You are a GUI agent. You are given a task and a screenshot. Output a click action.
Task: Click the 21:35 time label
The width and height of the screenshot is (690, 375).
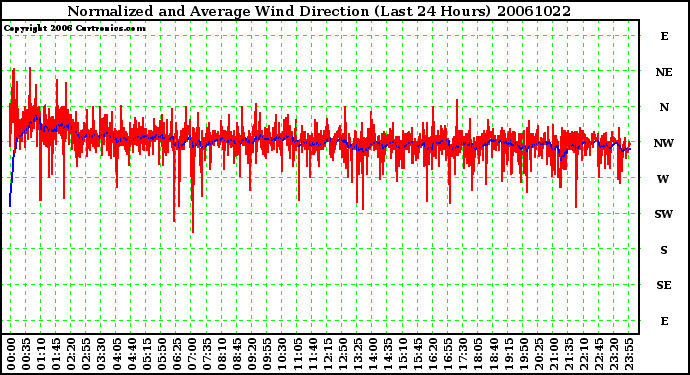point(569,354)
